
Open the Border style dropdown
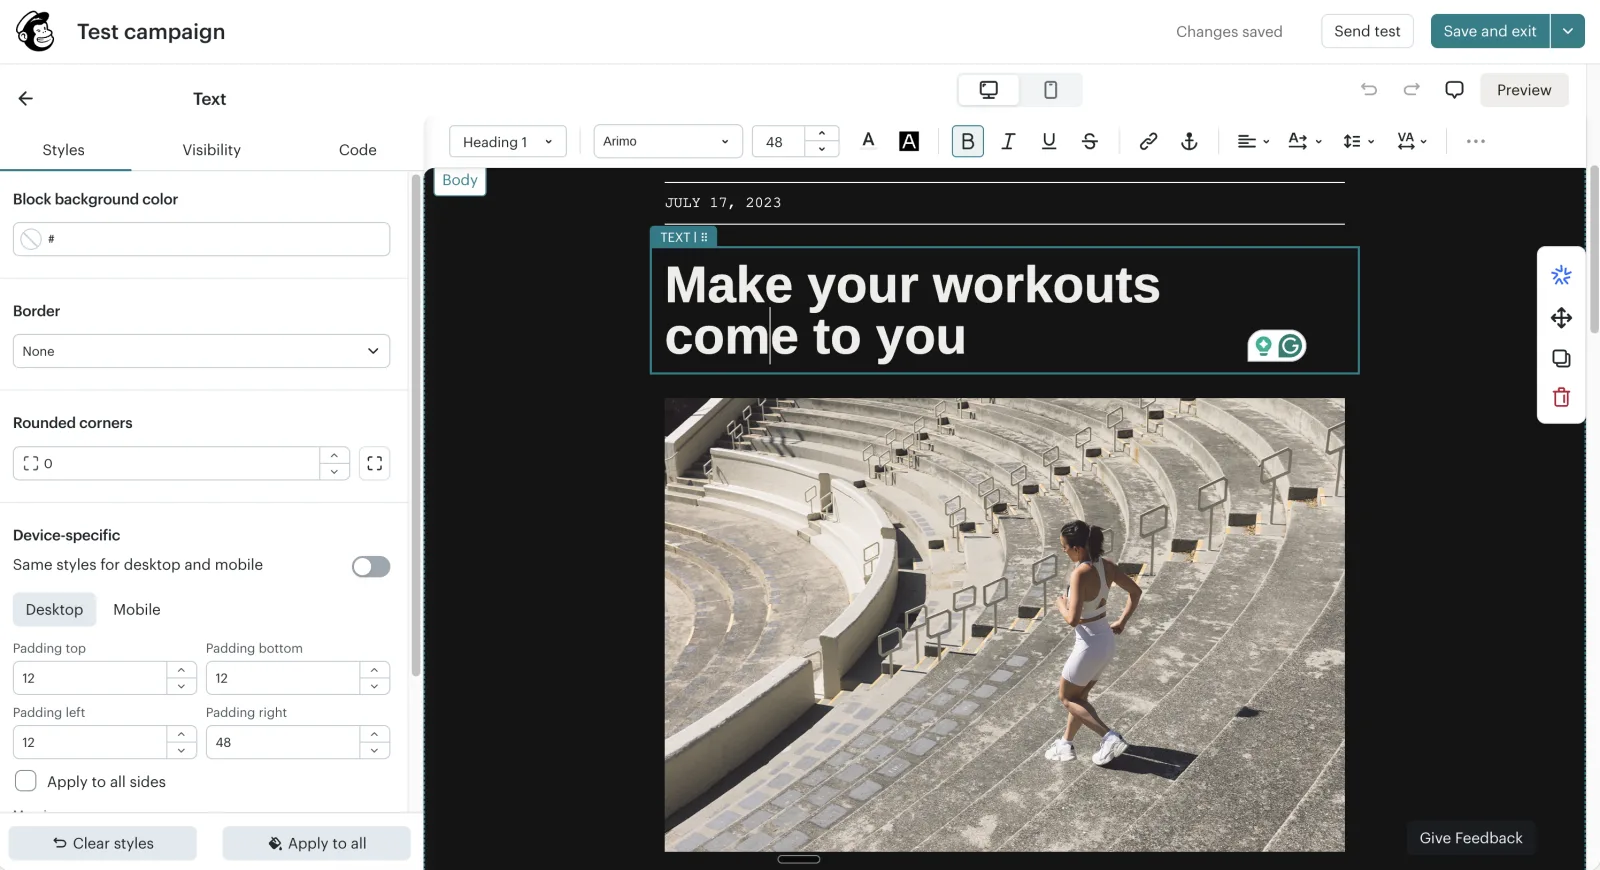point(201,351)
